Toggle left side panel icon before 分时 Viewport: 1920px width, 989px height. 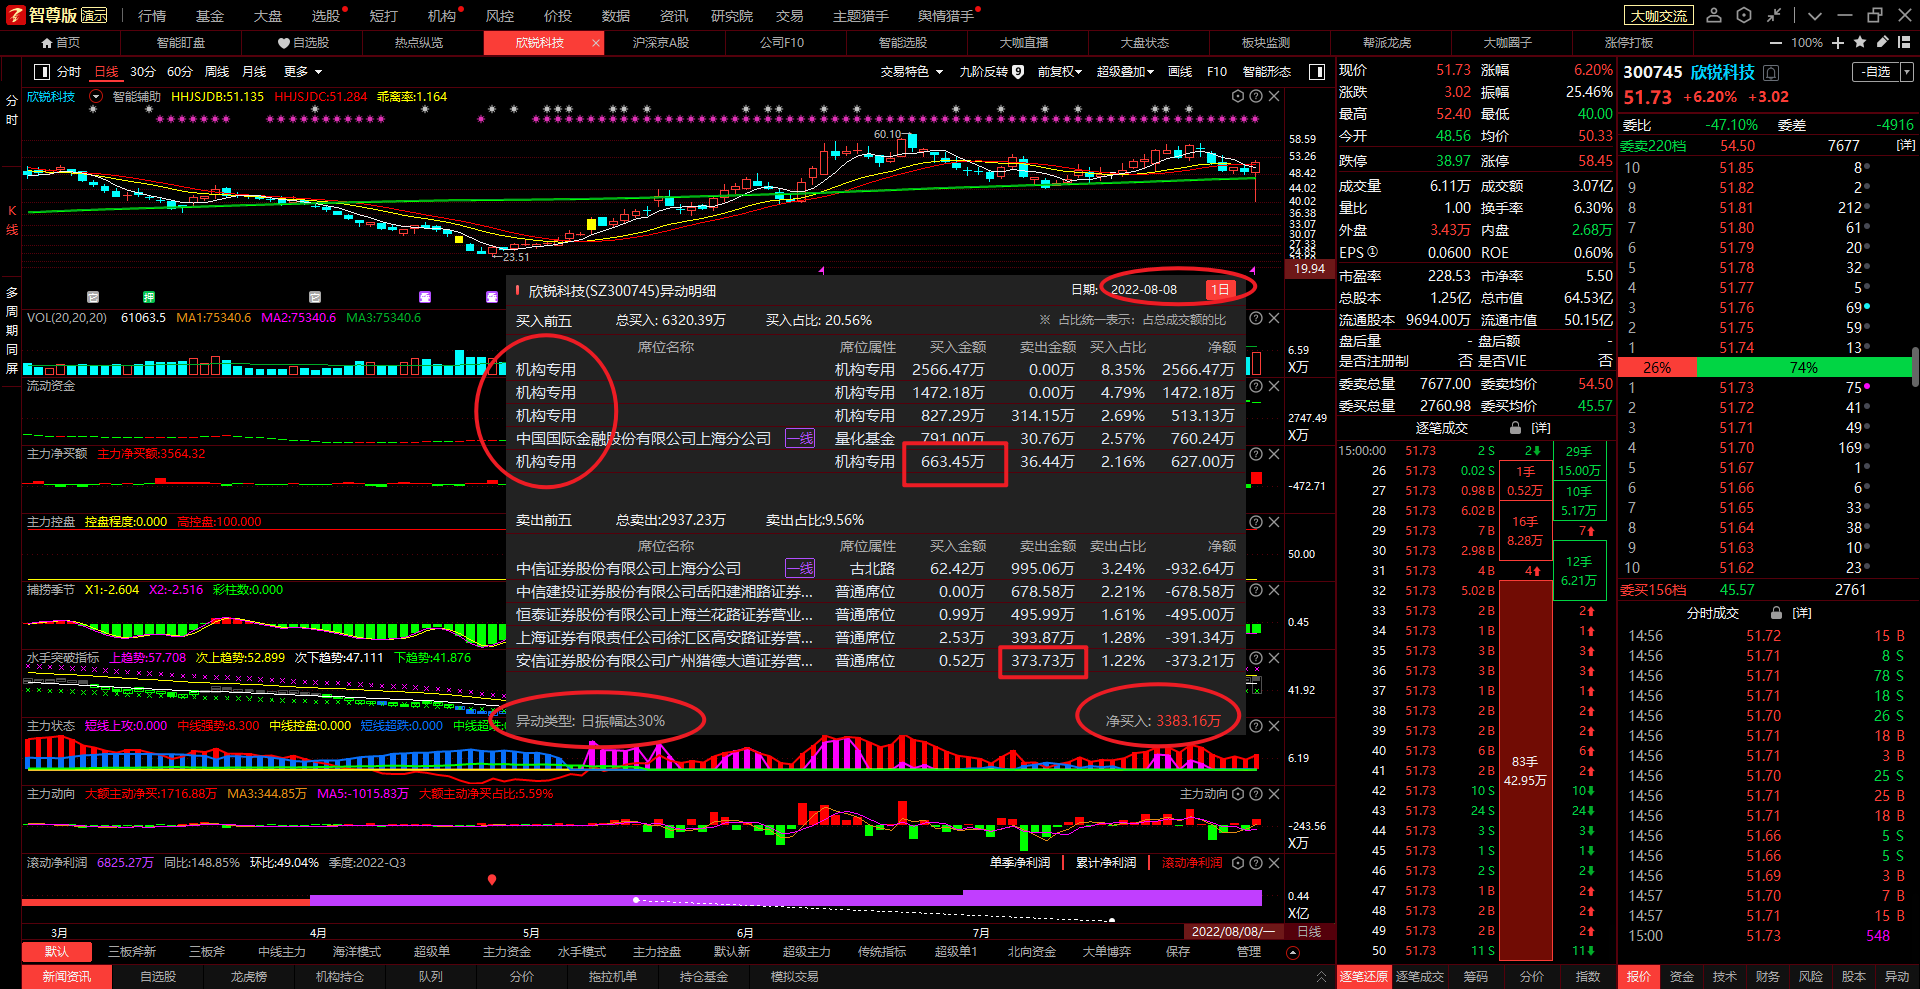point(42,72)
